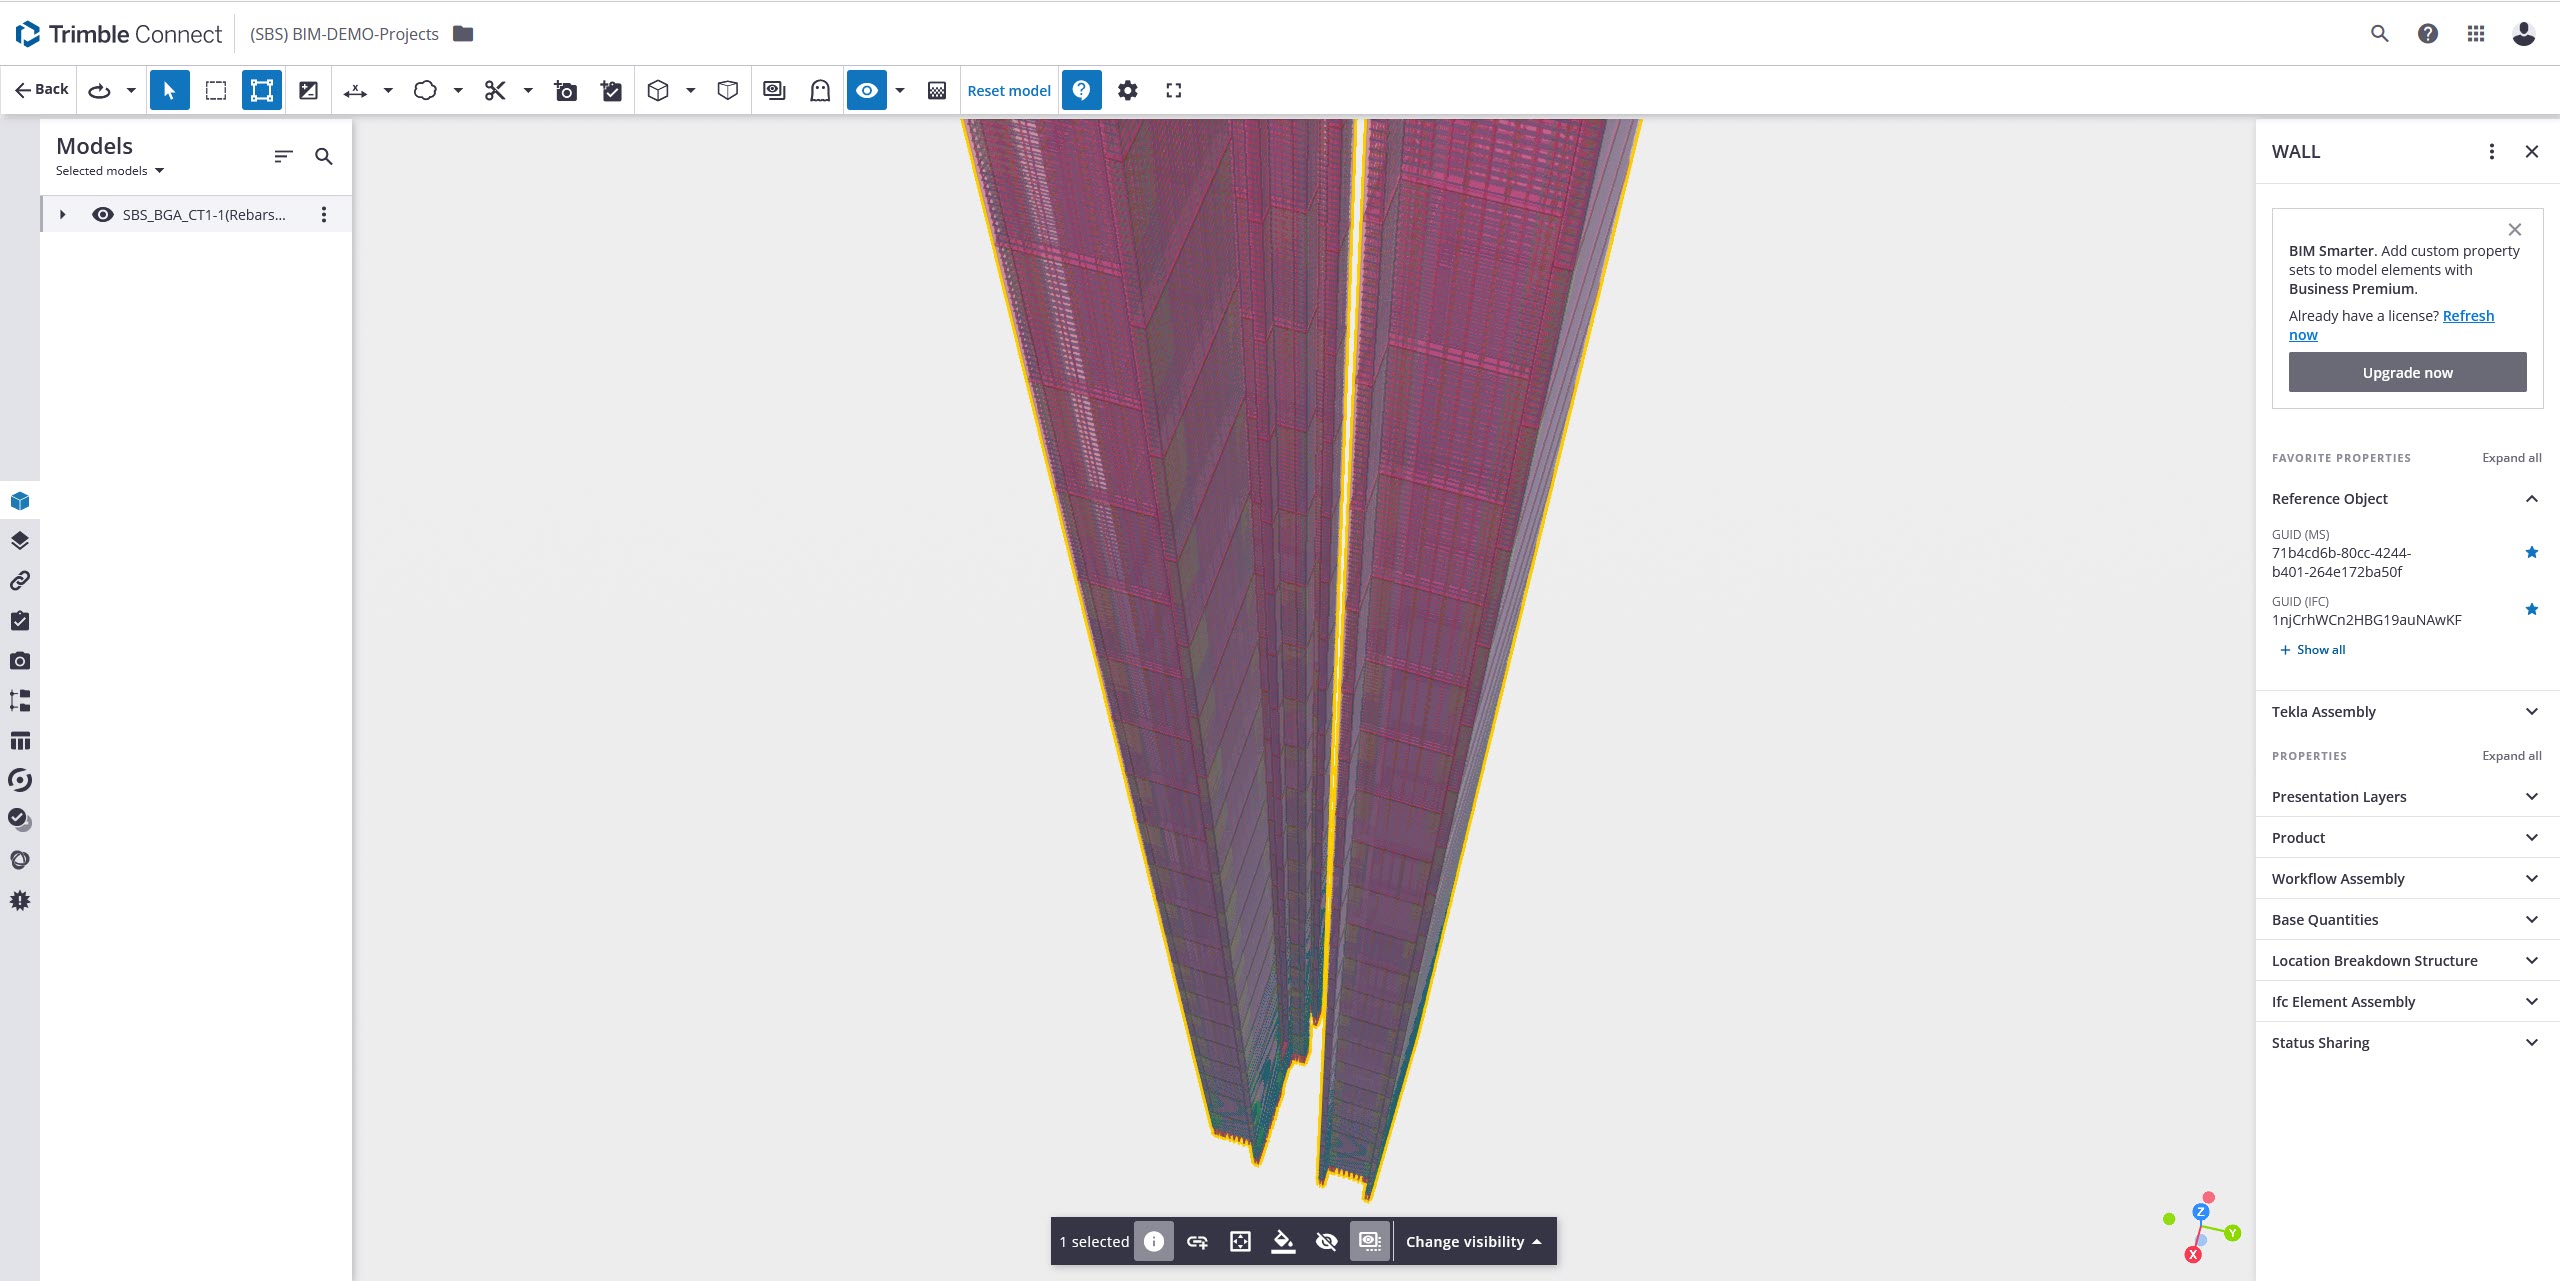The height and width of the screenshot is (1281, 2560).
Task: Take a snapshot with the camera tool
Action: tap(565, 90)
